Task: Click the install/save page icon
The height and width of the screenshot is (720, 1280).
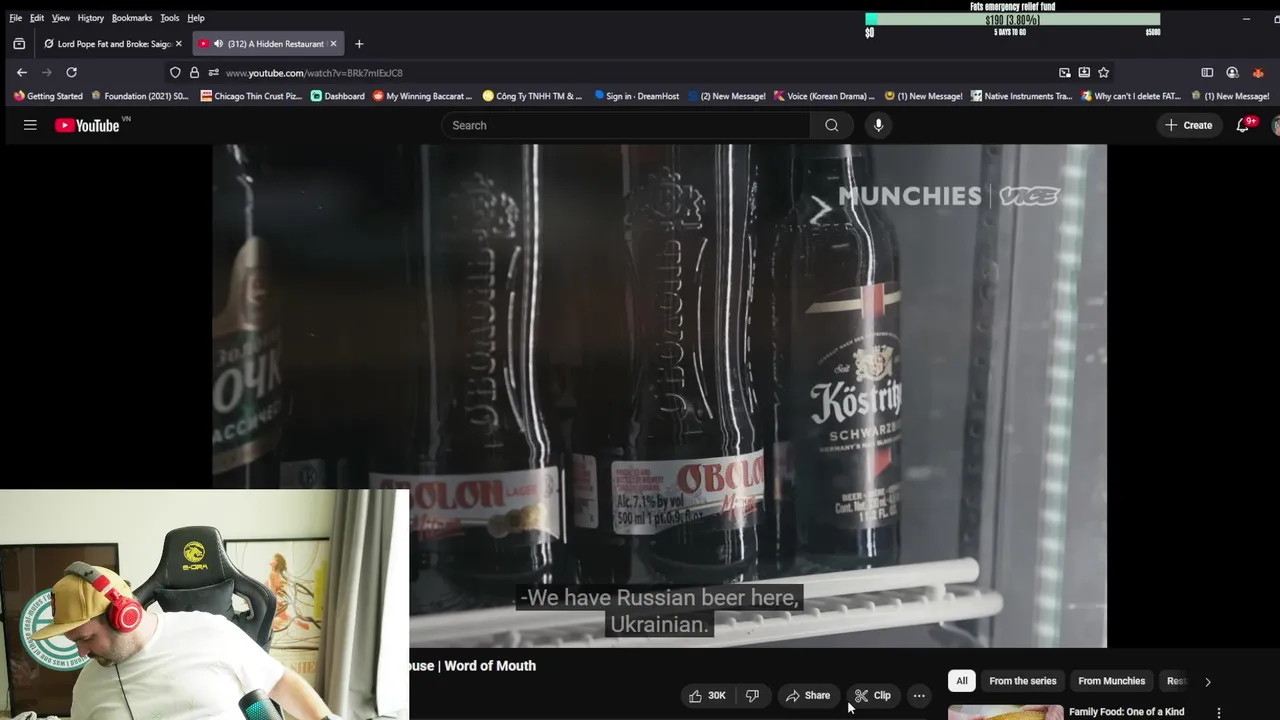Action: (x=1084, y=72)
